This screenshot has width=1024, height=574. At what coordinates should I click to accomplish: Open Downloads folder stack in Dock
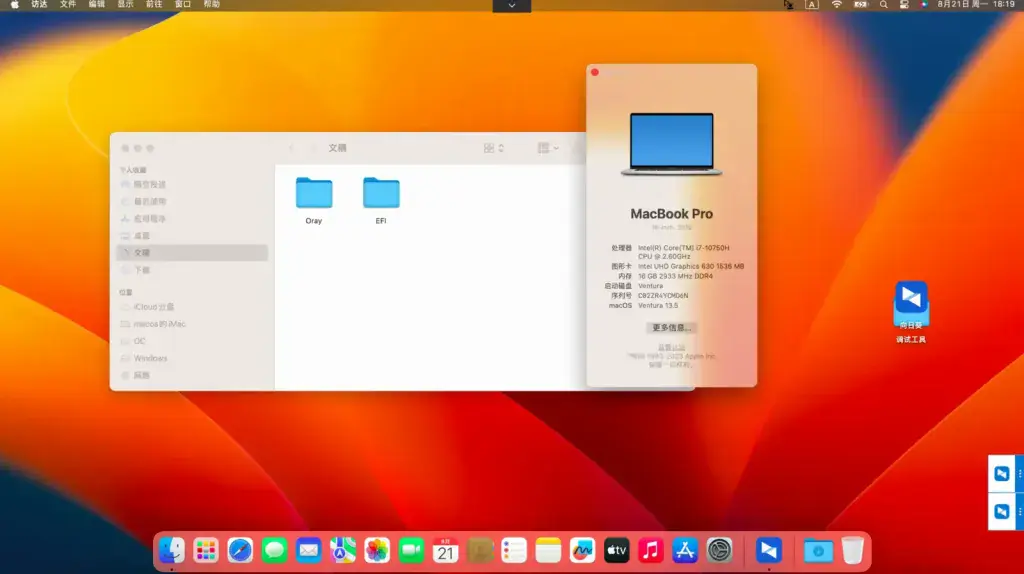pos(818,550)
